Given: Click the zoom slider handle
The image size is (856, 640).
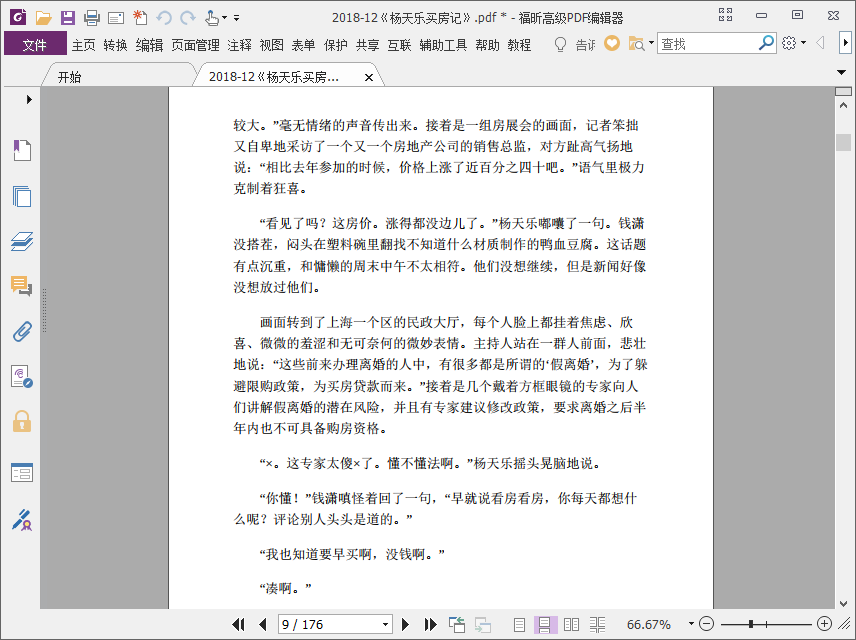Looking at the screenshot, I should coord(751,624).
